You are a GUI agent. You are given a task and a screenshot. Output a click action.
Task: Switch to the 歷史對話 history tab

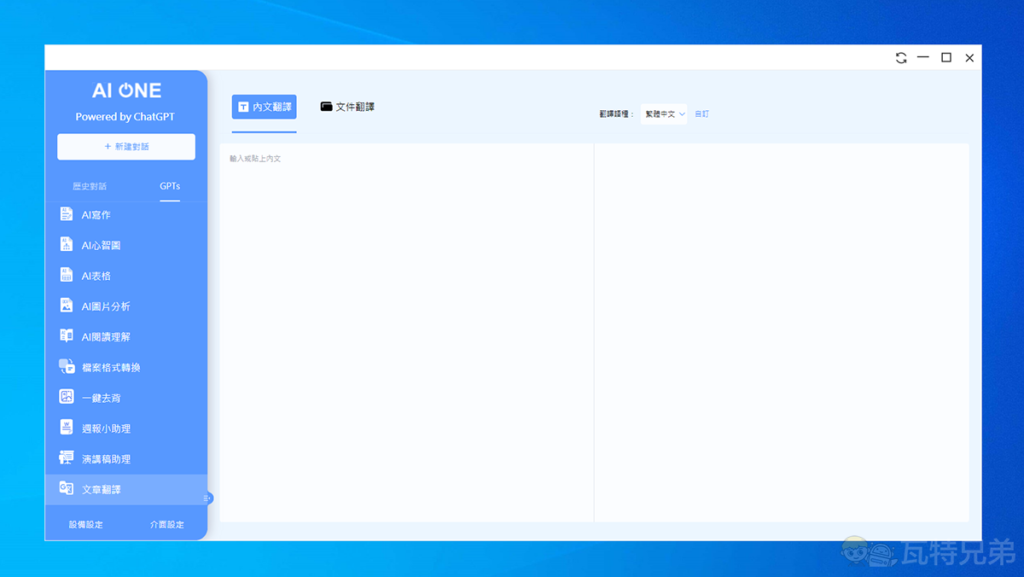[x=89, y=186]
